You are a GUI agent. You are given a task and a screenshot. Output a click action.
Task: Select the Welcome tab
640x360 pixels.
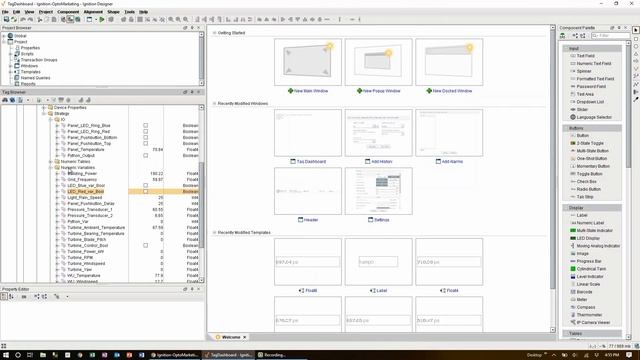[231, 337]
